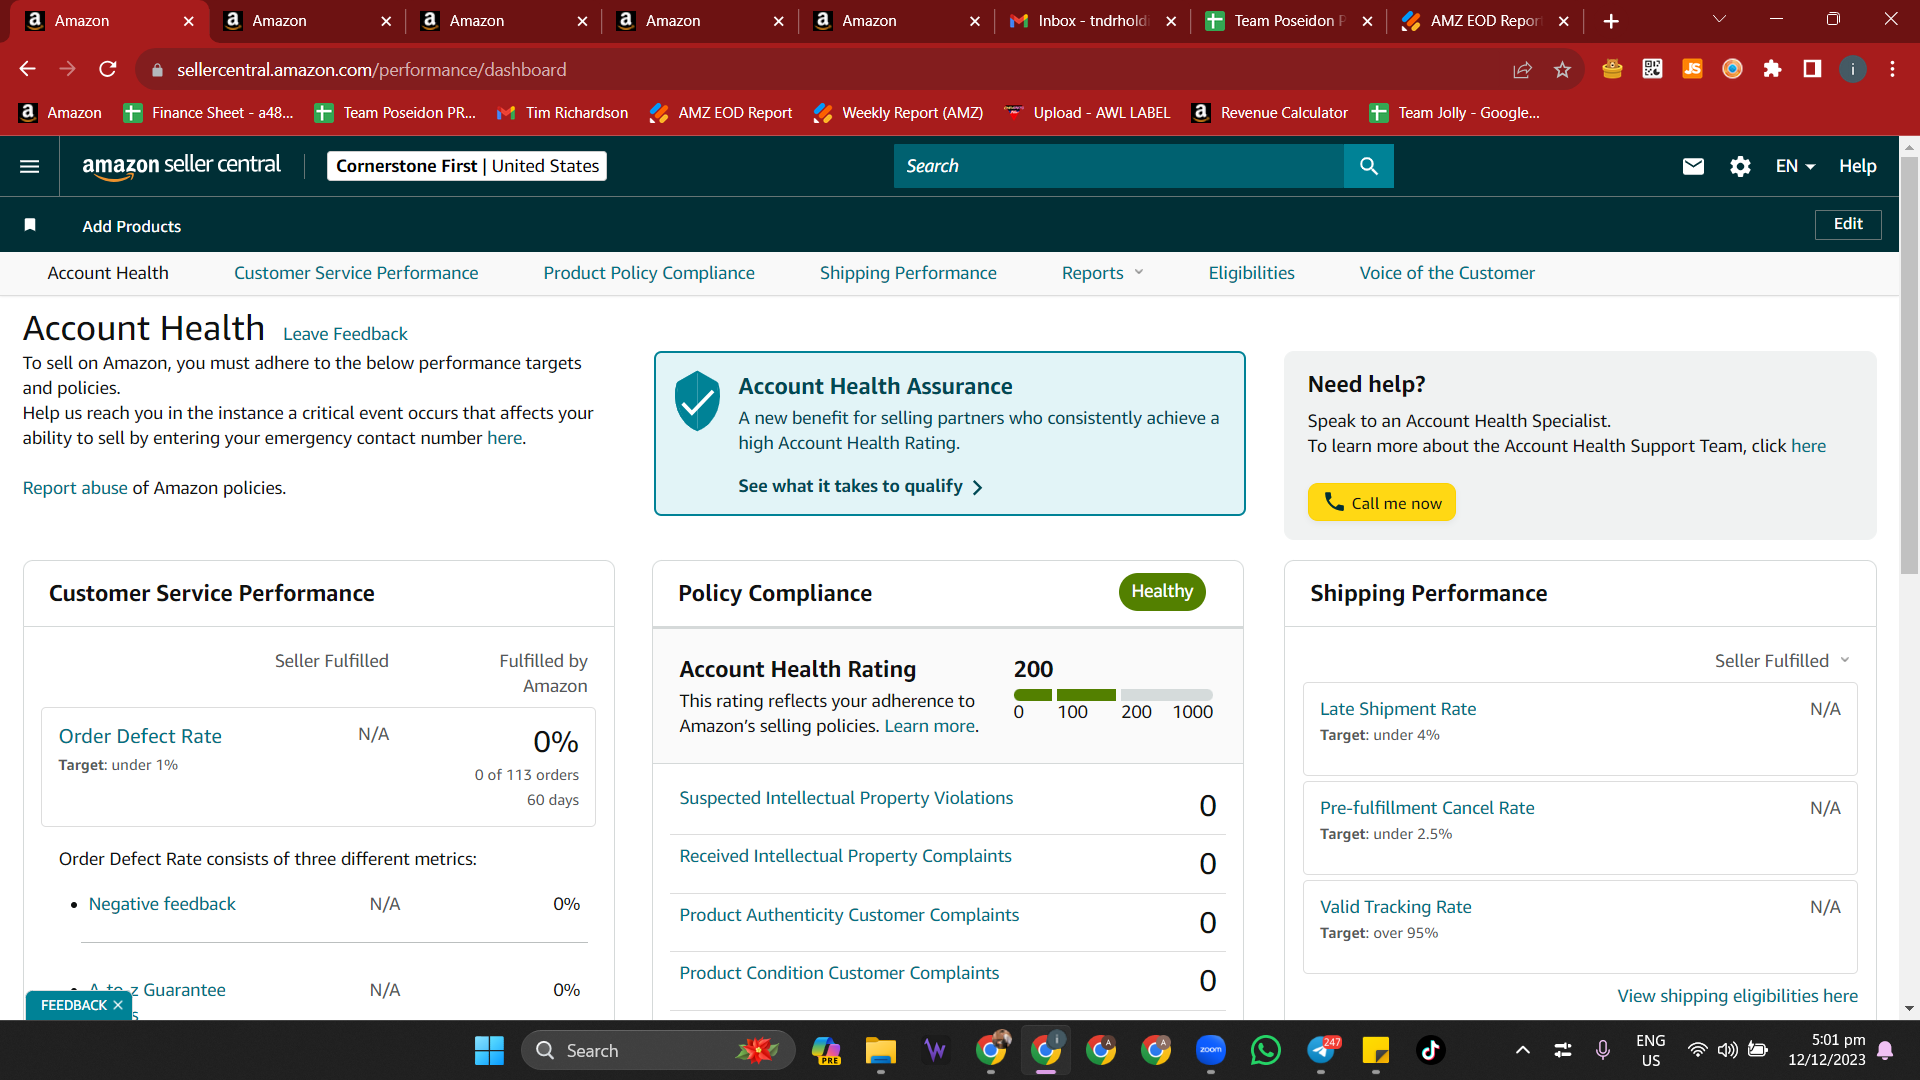This screenshot has width=1920, height=1080.
Task: Open TikTok from the taskbar
Action: (1430, 1050)
